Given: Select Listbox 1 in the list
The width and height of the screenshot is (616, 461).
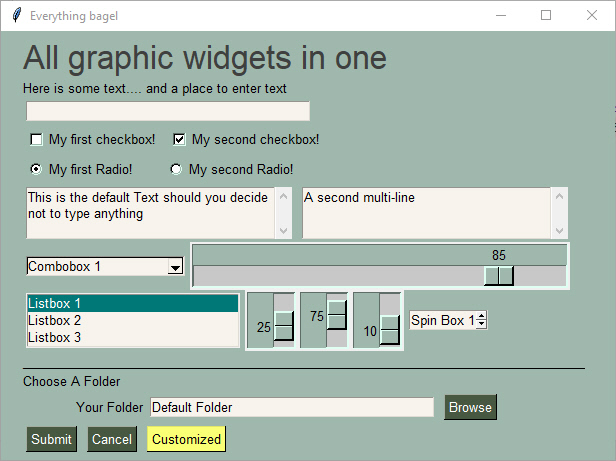Looking at the screenshot, I should pyautogui.click(x=133, y=303).
